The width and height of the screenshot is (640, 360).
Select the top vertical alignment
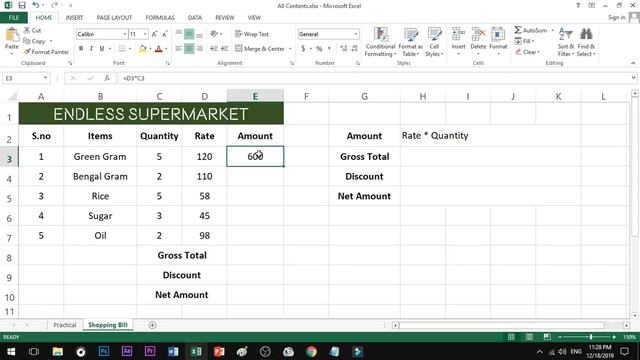pos(179,34)
